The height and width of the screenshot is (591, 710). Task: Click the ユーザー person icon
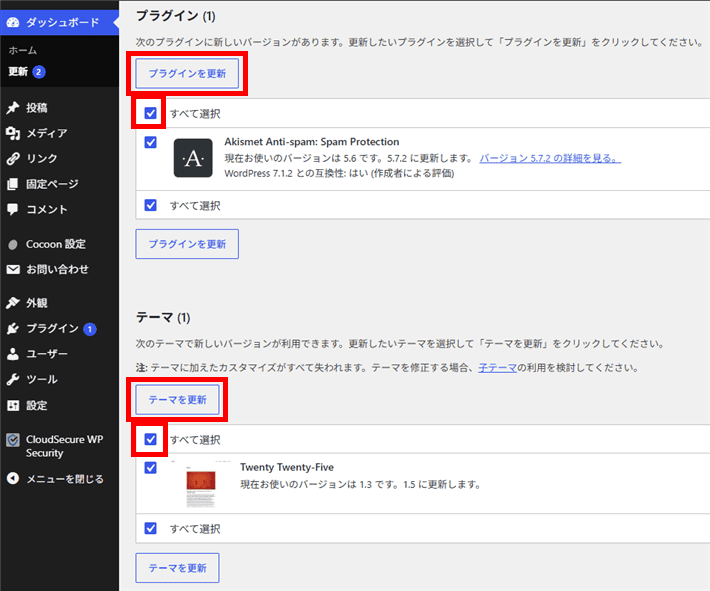(13, 354)
